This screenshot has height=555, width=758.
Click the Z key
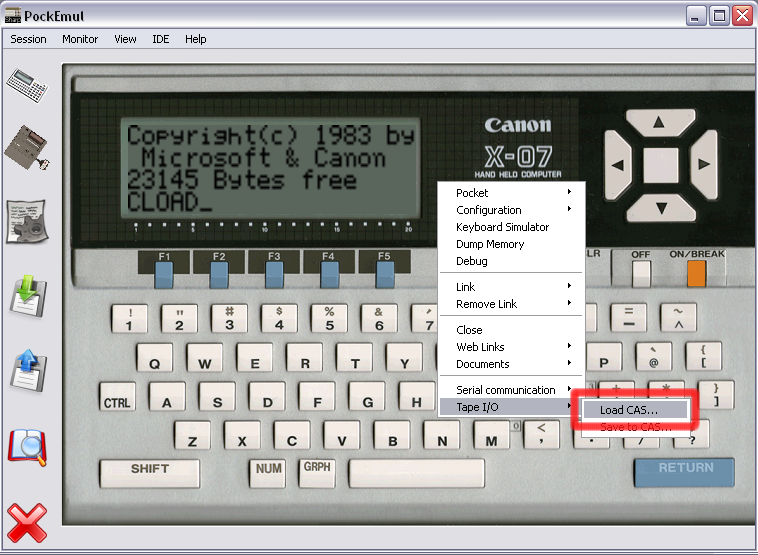192,435
